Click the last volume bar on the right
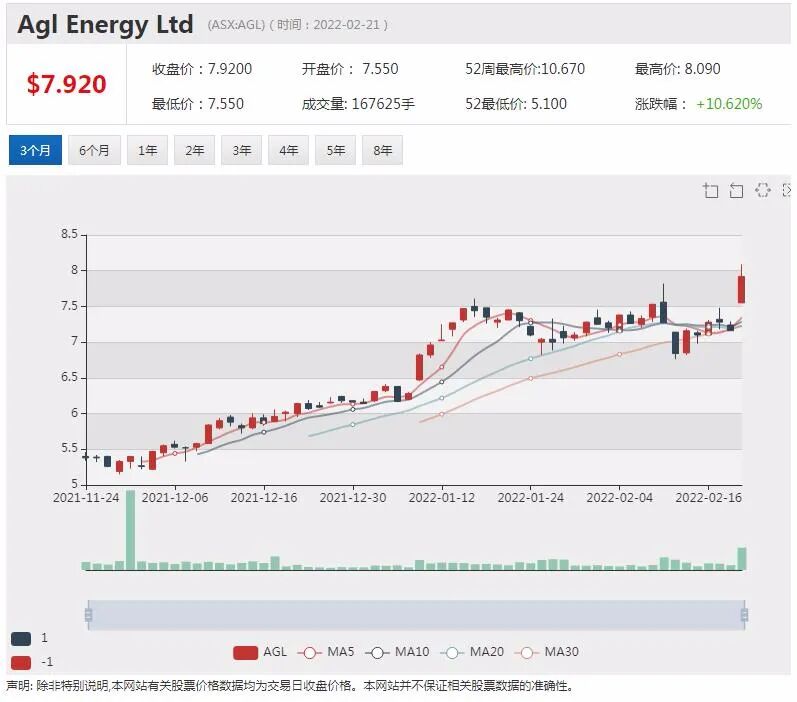797x702 pixels. pos(742,558)
